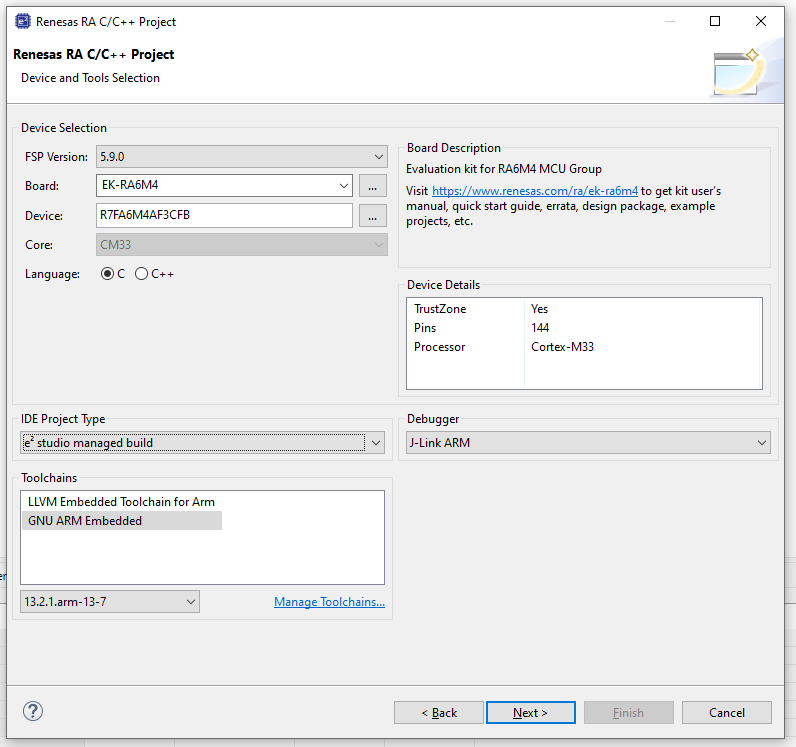Click in the Device R7FA6M4AF3CFB field
Viewport: 796px width, 747px height.
point(224,215)
